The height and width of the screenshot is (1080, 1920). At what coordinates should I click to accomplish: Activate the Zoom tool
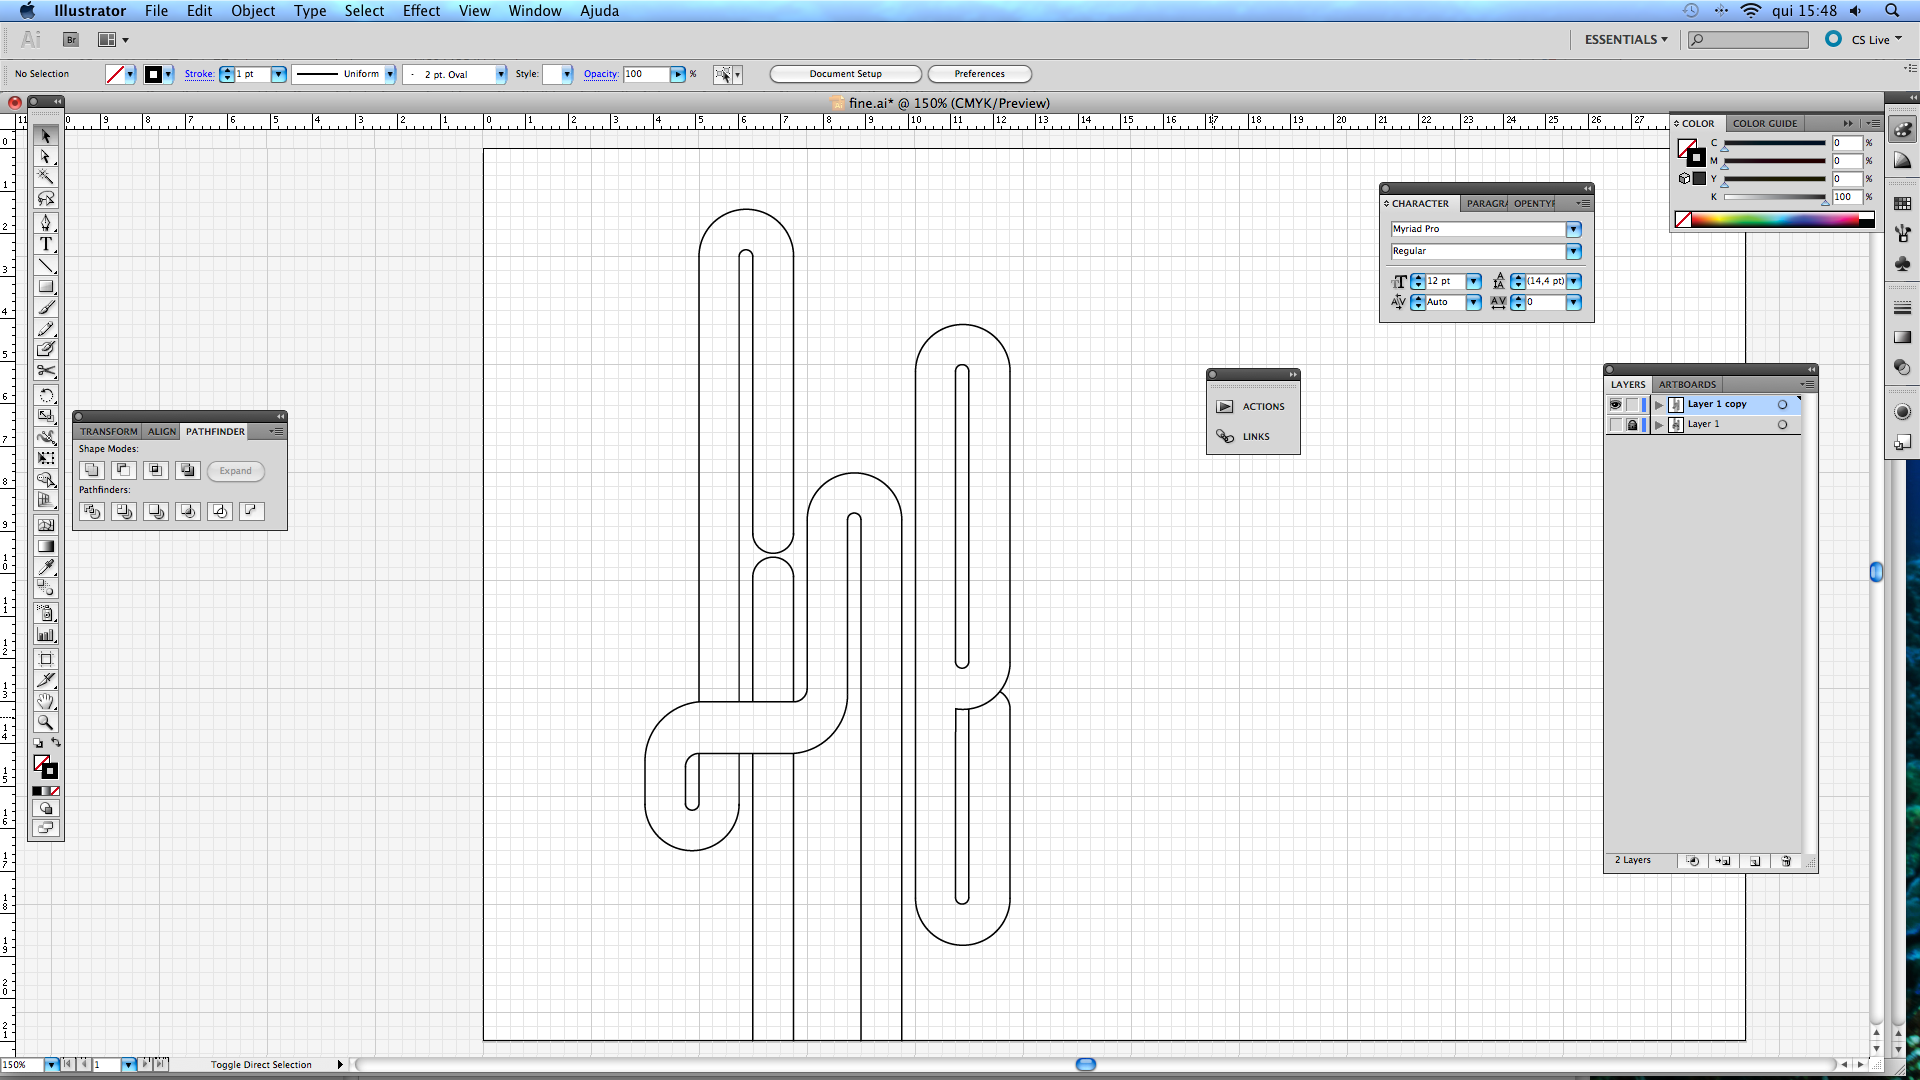(46, 722)
